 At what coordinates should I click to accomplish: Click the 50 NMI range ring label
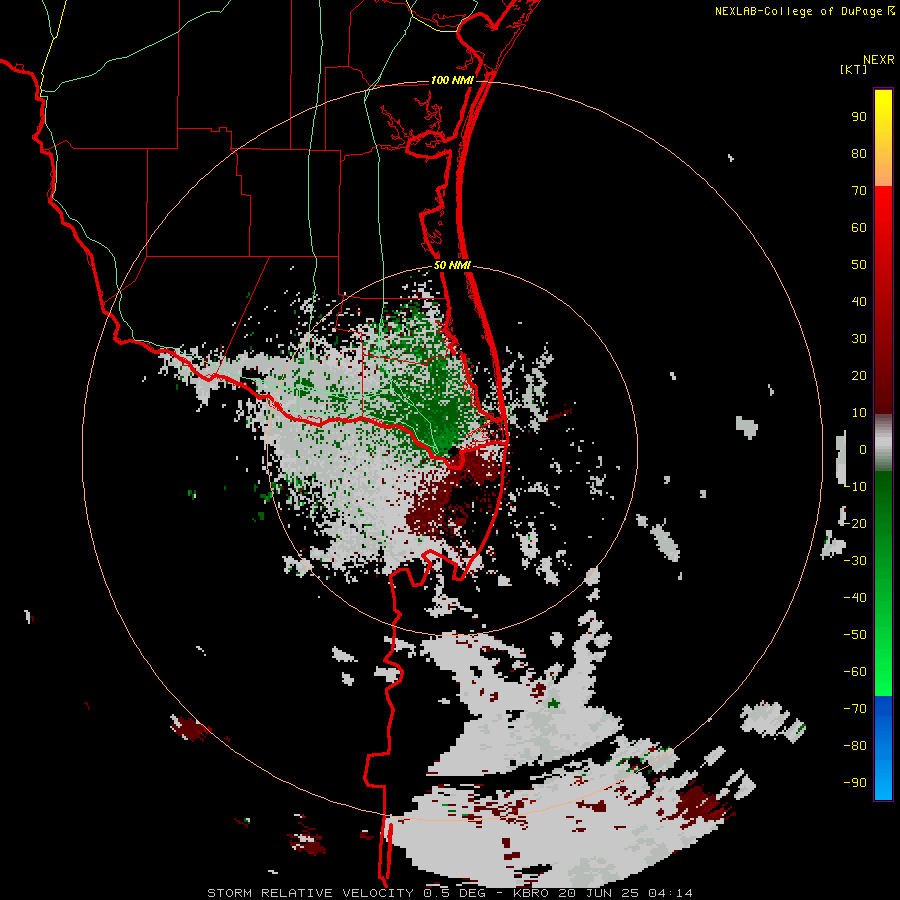pos(452,265)
